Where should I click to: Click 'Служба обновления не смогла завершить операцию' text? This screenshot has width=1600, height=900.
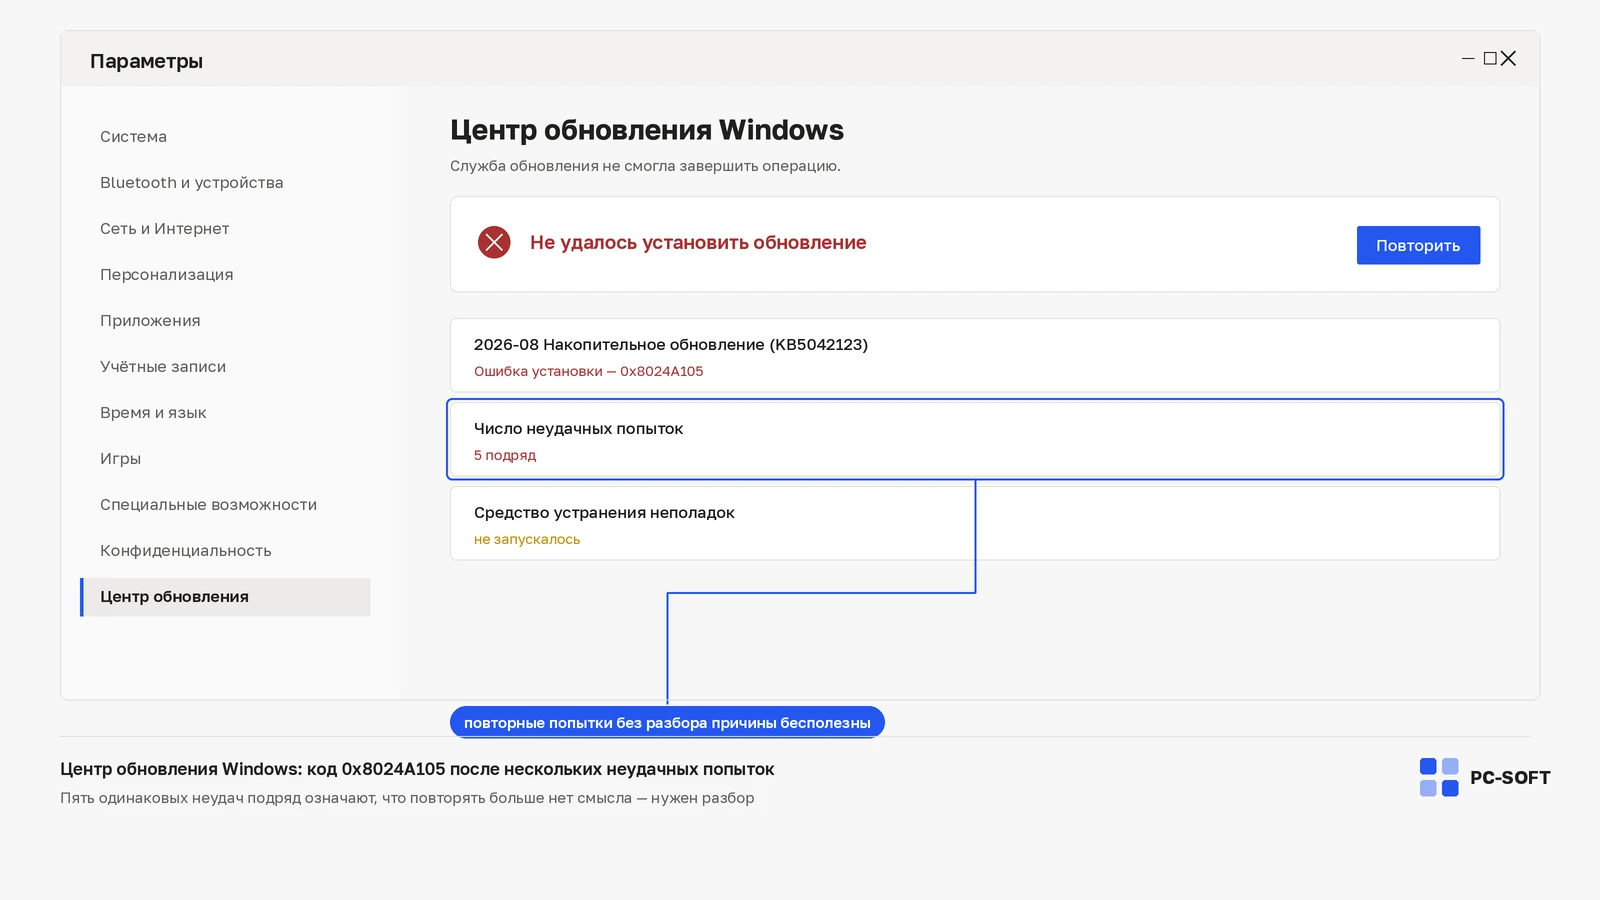[645, 166]
